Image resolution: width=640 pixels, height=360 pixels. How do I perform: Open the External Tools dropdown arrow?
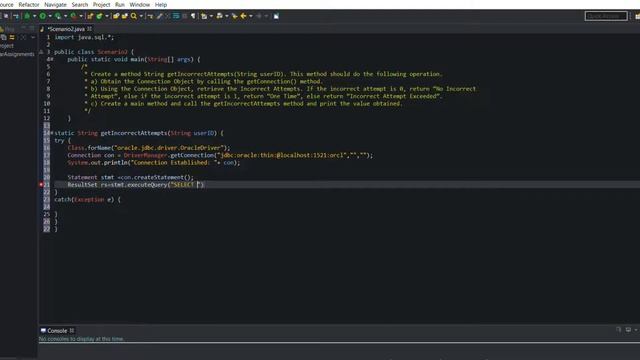[81, 16]
